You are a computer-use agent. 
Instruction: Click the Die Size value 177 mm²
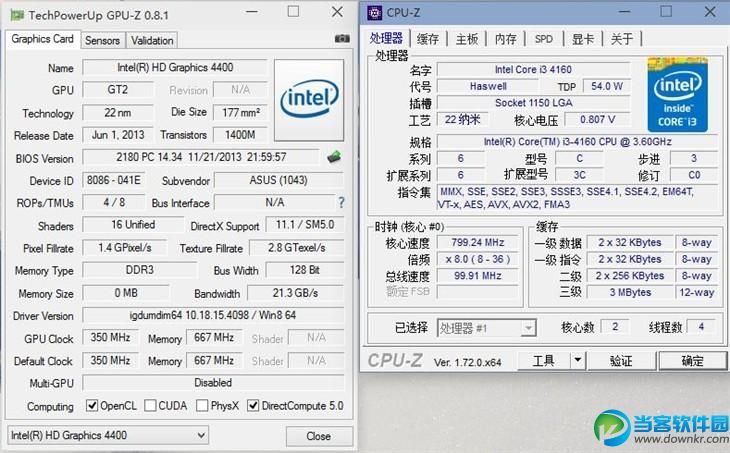point(240,112)
